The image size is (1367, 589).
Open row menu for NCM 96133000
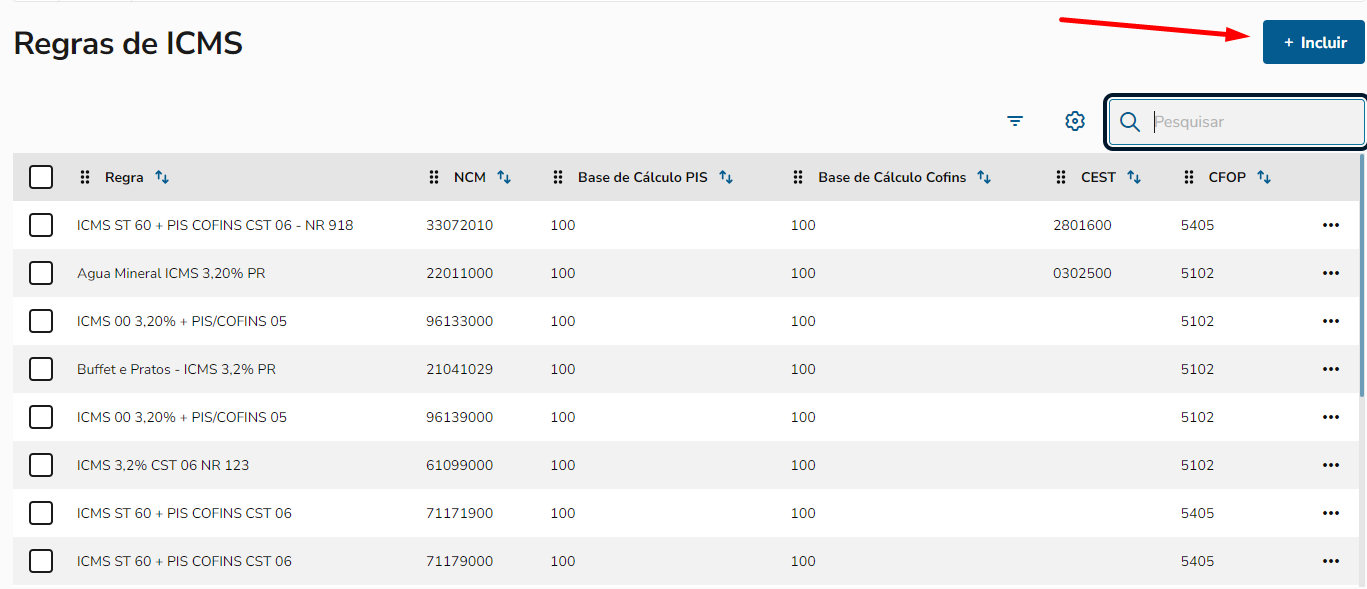1331,321
